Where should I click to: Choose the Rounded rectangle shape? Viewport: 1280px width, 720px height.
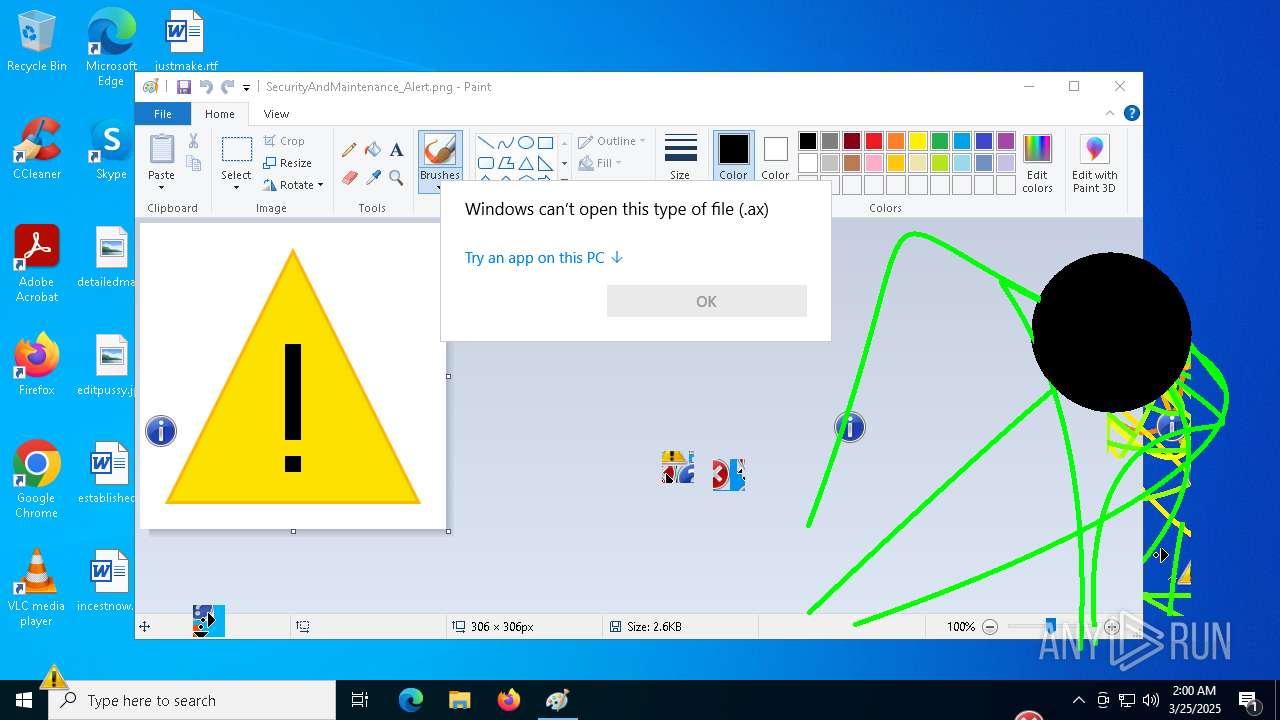click(485, 163)
